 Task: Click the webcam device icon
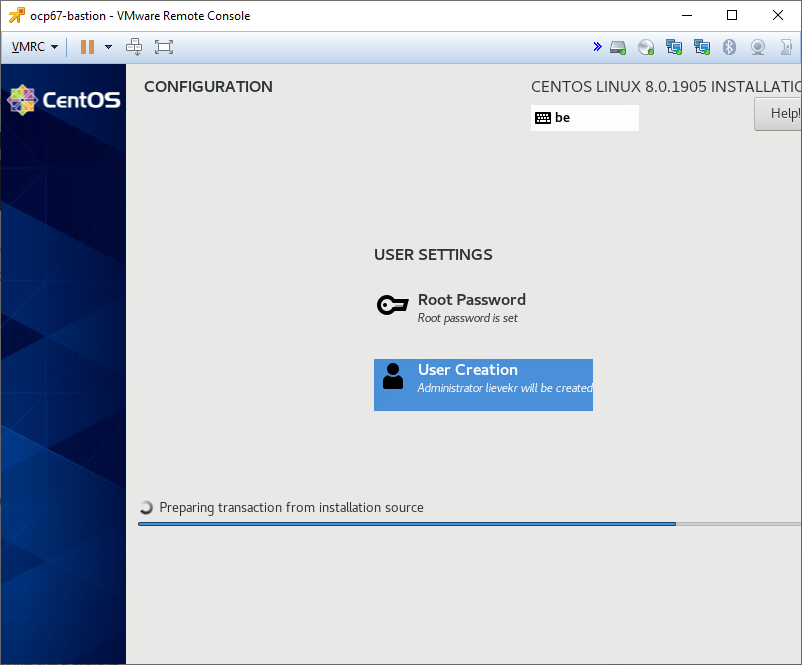click(758, 48)
